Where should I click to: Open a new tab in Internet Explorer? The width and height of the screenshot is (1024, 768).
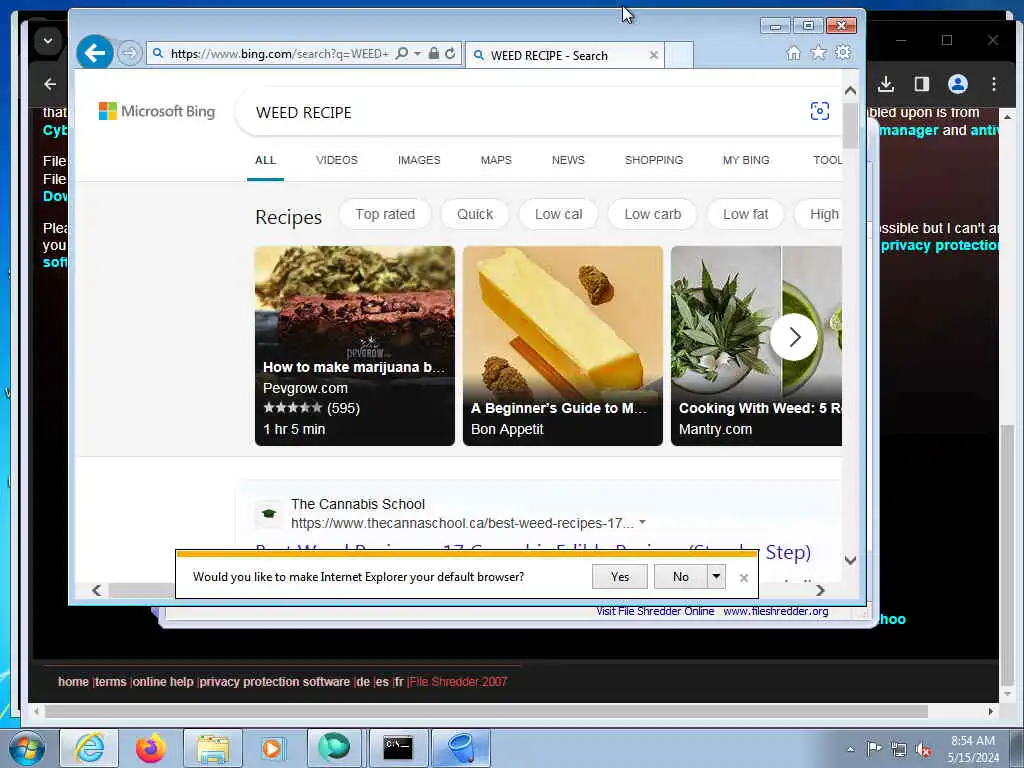679,56
